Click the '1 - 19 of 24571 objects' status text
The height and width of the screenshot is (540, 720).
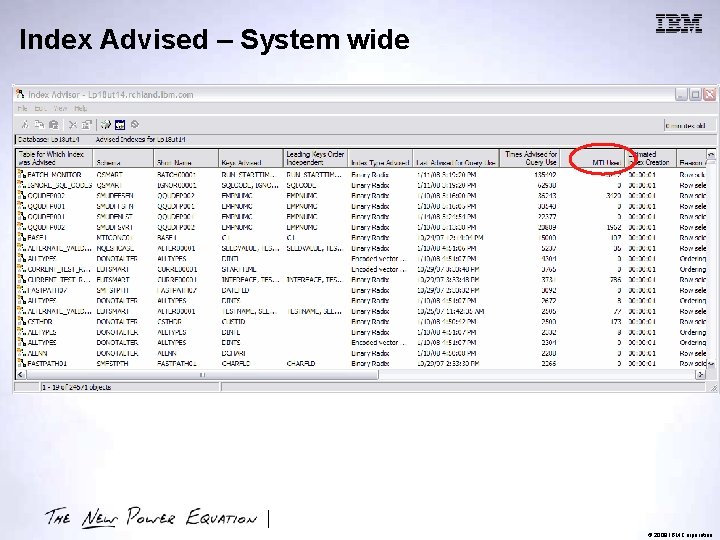pyautogui.click(x=76, y=387)
